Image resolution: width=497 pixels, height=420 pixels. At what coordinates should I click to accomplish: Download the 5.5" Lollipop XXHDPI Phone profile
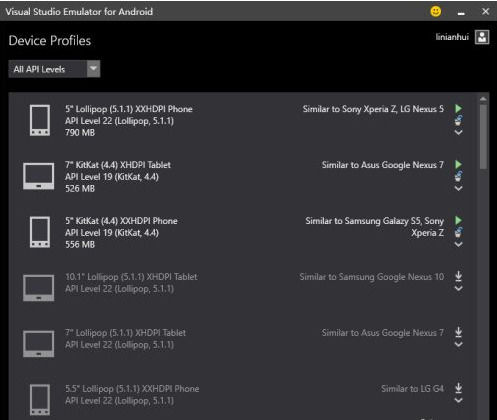pyautogui.click(x=459, y=388)
